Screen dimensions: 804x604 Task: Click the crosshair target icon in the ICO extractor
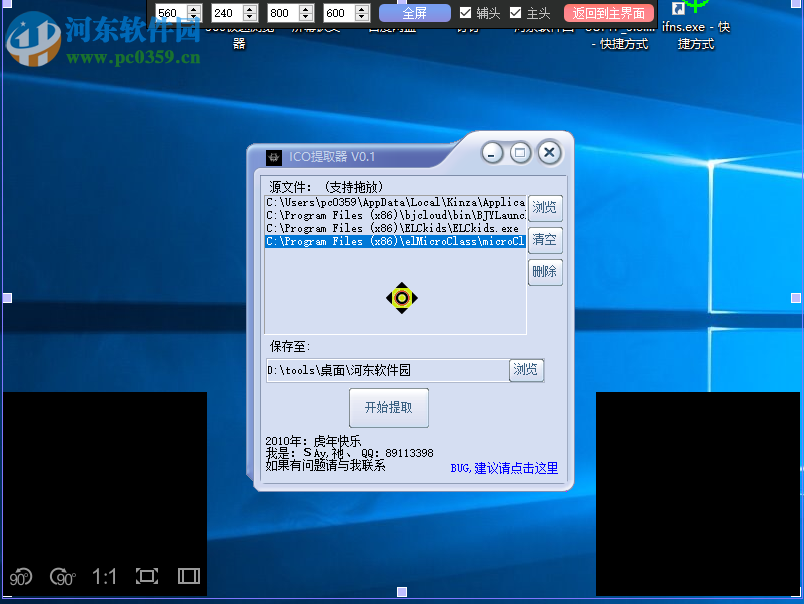click(x=402, y=297)
